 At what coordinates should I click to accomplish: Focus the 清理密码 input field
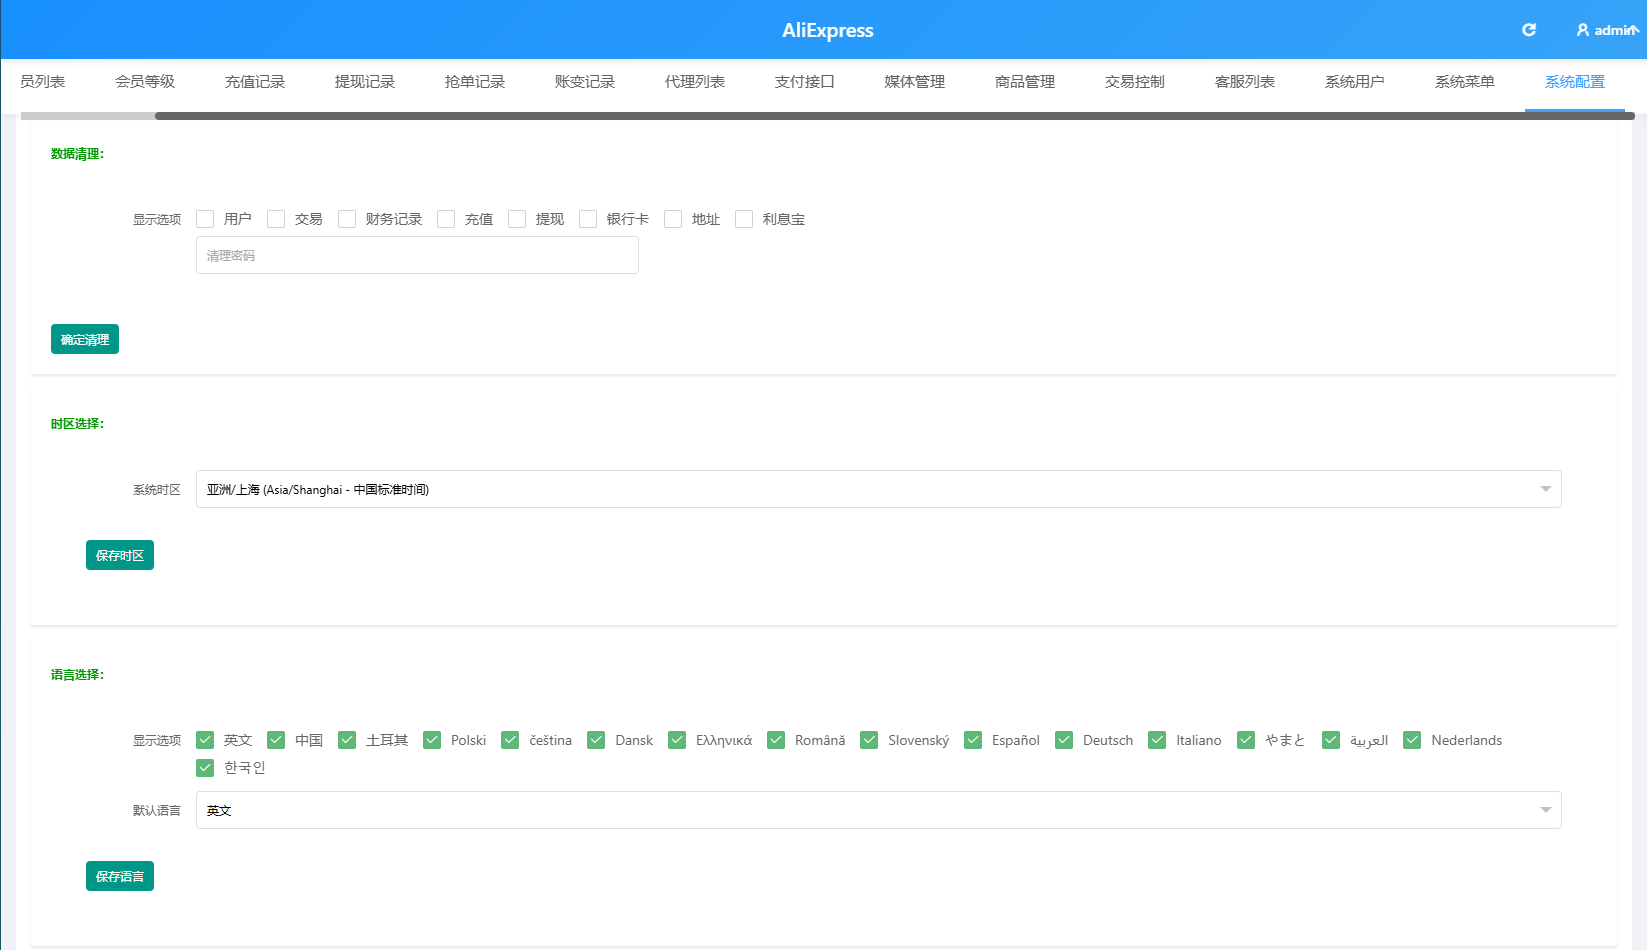coord(417,255)
